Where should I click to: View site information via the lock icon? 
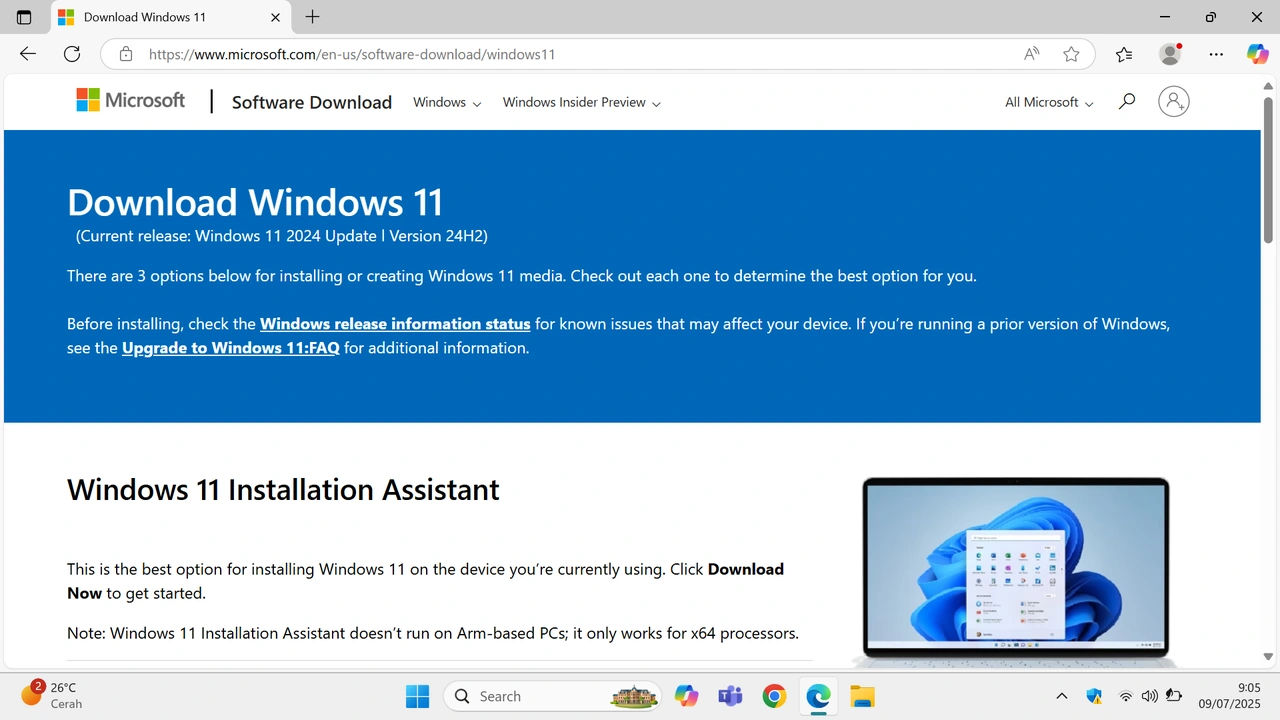(x=126, y=54)
